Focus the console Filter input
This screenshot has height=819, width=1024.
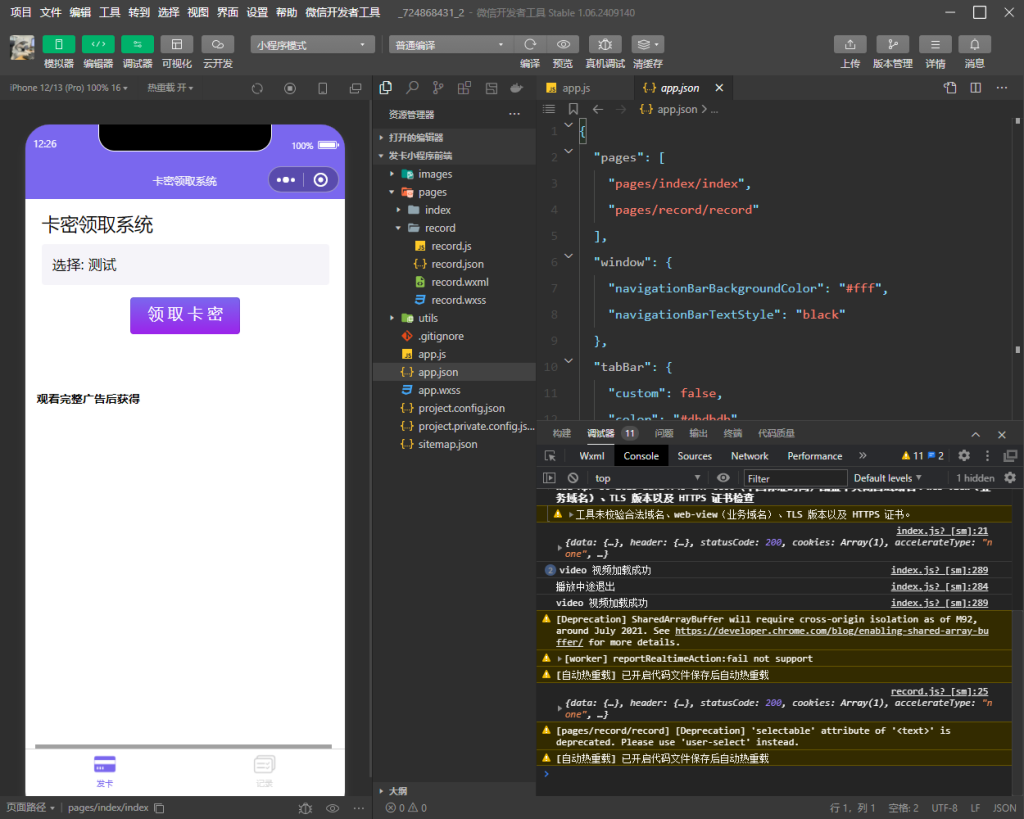coord(795,478)
